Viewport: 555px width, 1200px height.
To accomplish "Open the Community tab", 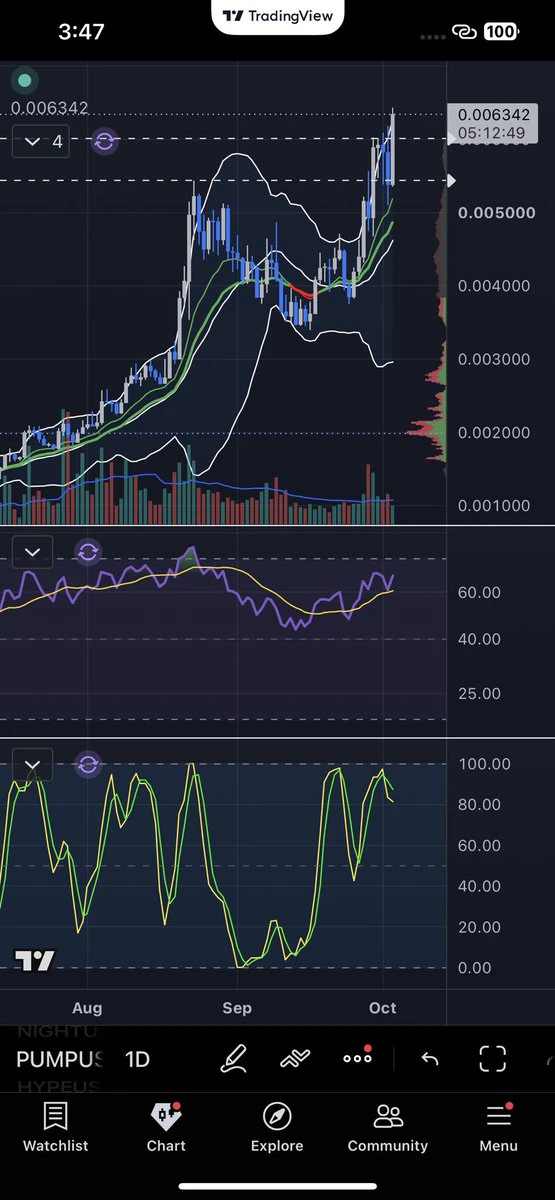I will point(388,1127).
